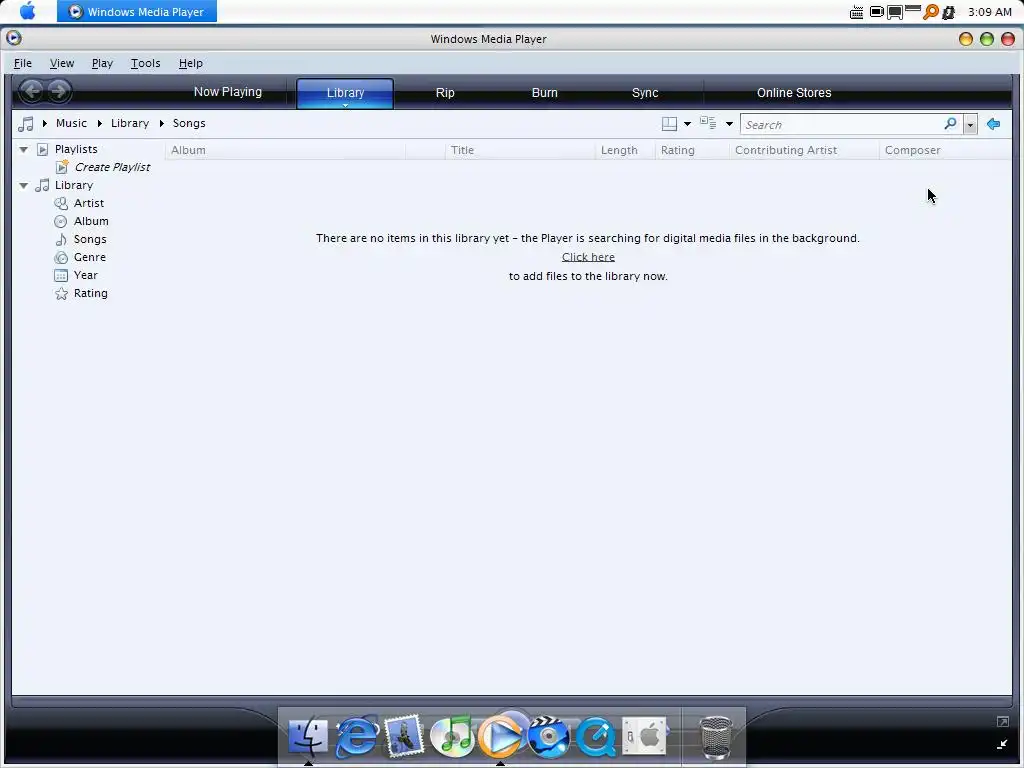
Task: Click the magnifier icon in Search box
Action: (x=950, y=123)
